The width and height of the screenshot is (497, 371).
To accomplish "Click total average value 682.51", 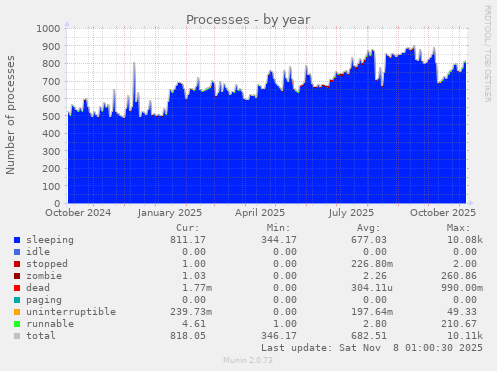I will (x=369, y=336).
